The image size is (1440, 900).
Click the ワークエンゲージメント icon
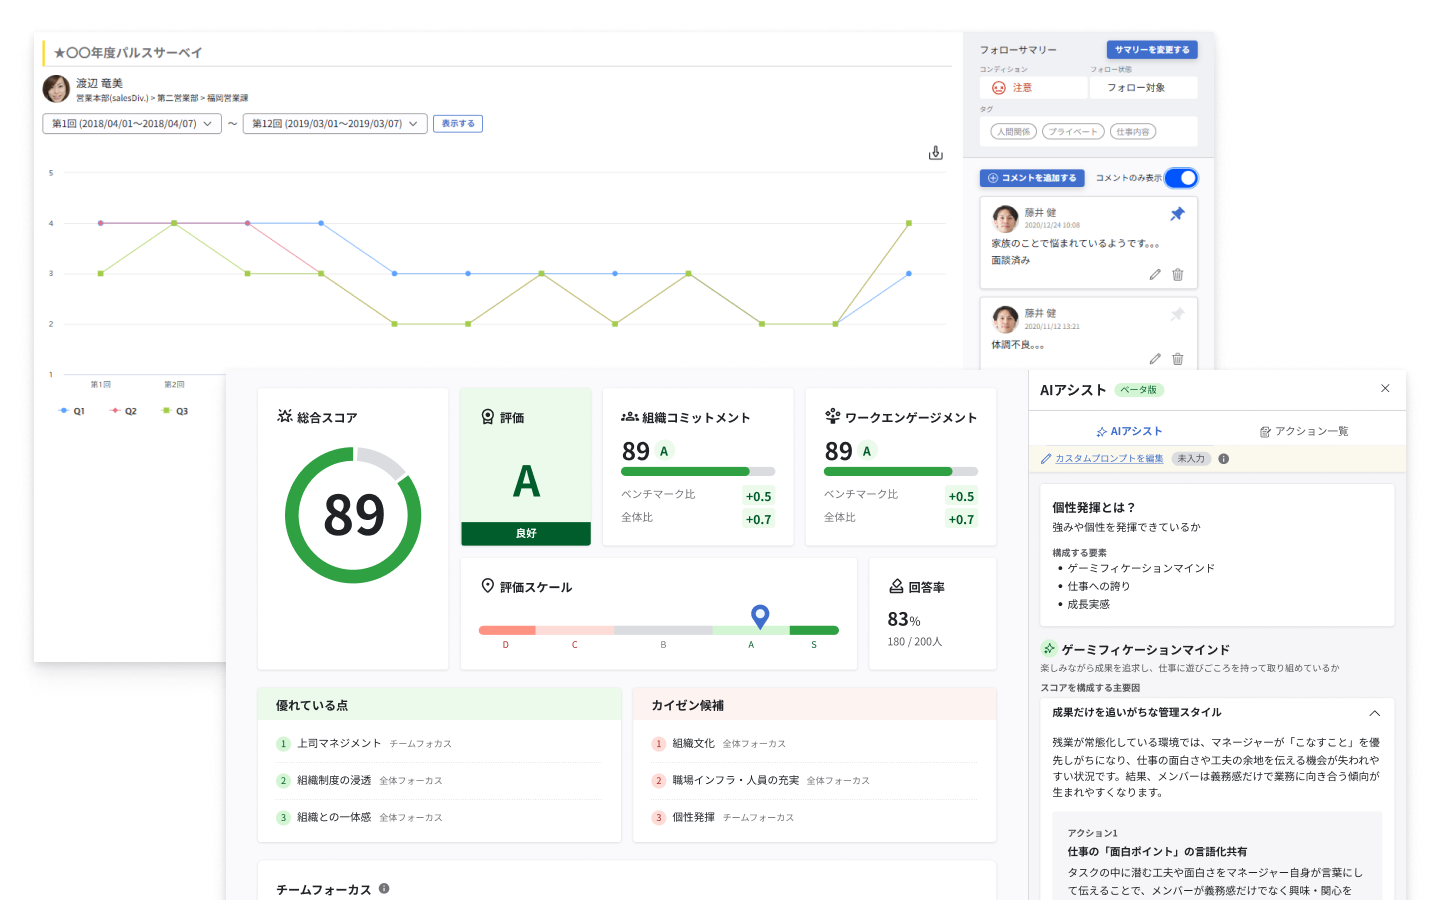pyautogui.click(x=832, y=416)
